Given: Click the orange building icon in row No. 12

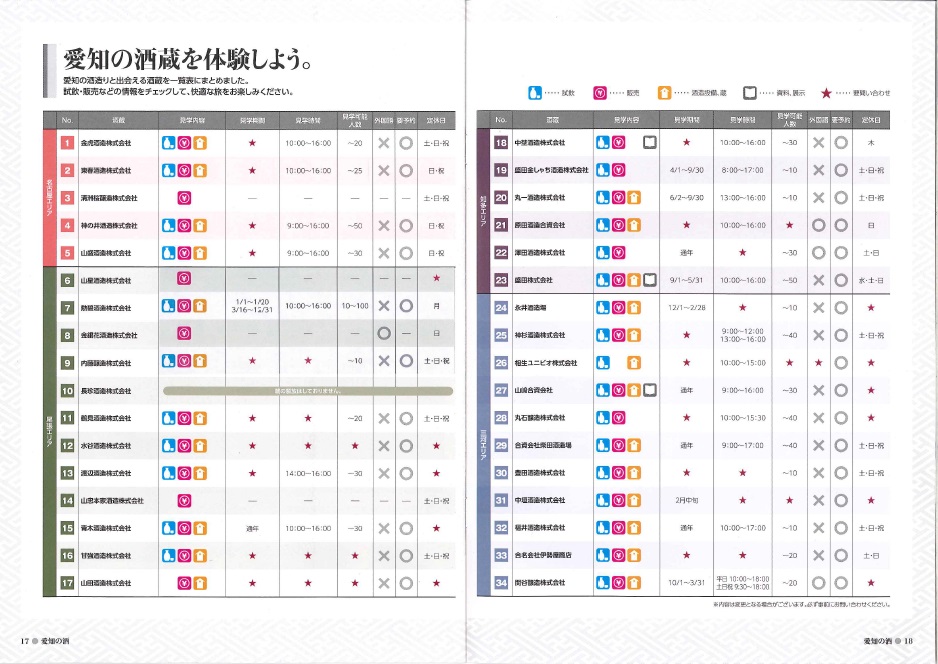Looking at the screenshot, I should tap(200, 446).
